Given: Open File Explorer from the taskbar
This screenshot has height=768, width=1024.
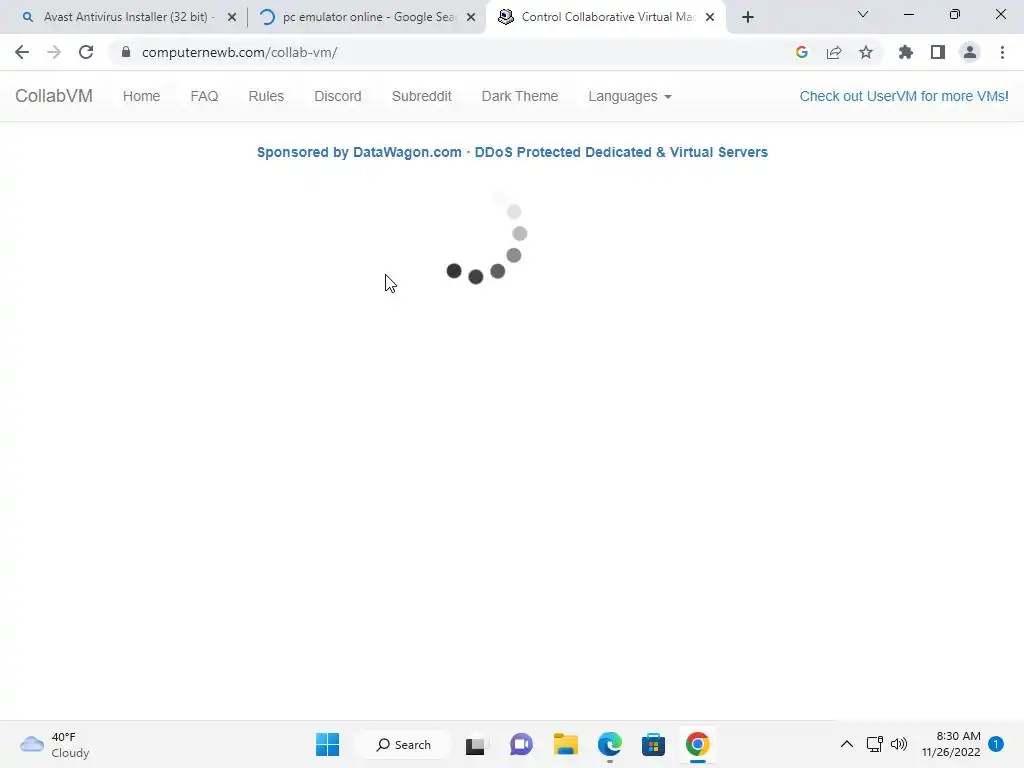Looking at the screenshot, I should [566, 744].
